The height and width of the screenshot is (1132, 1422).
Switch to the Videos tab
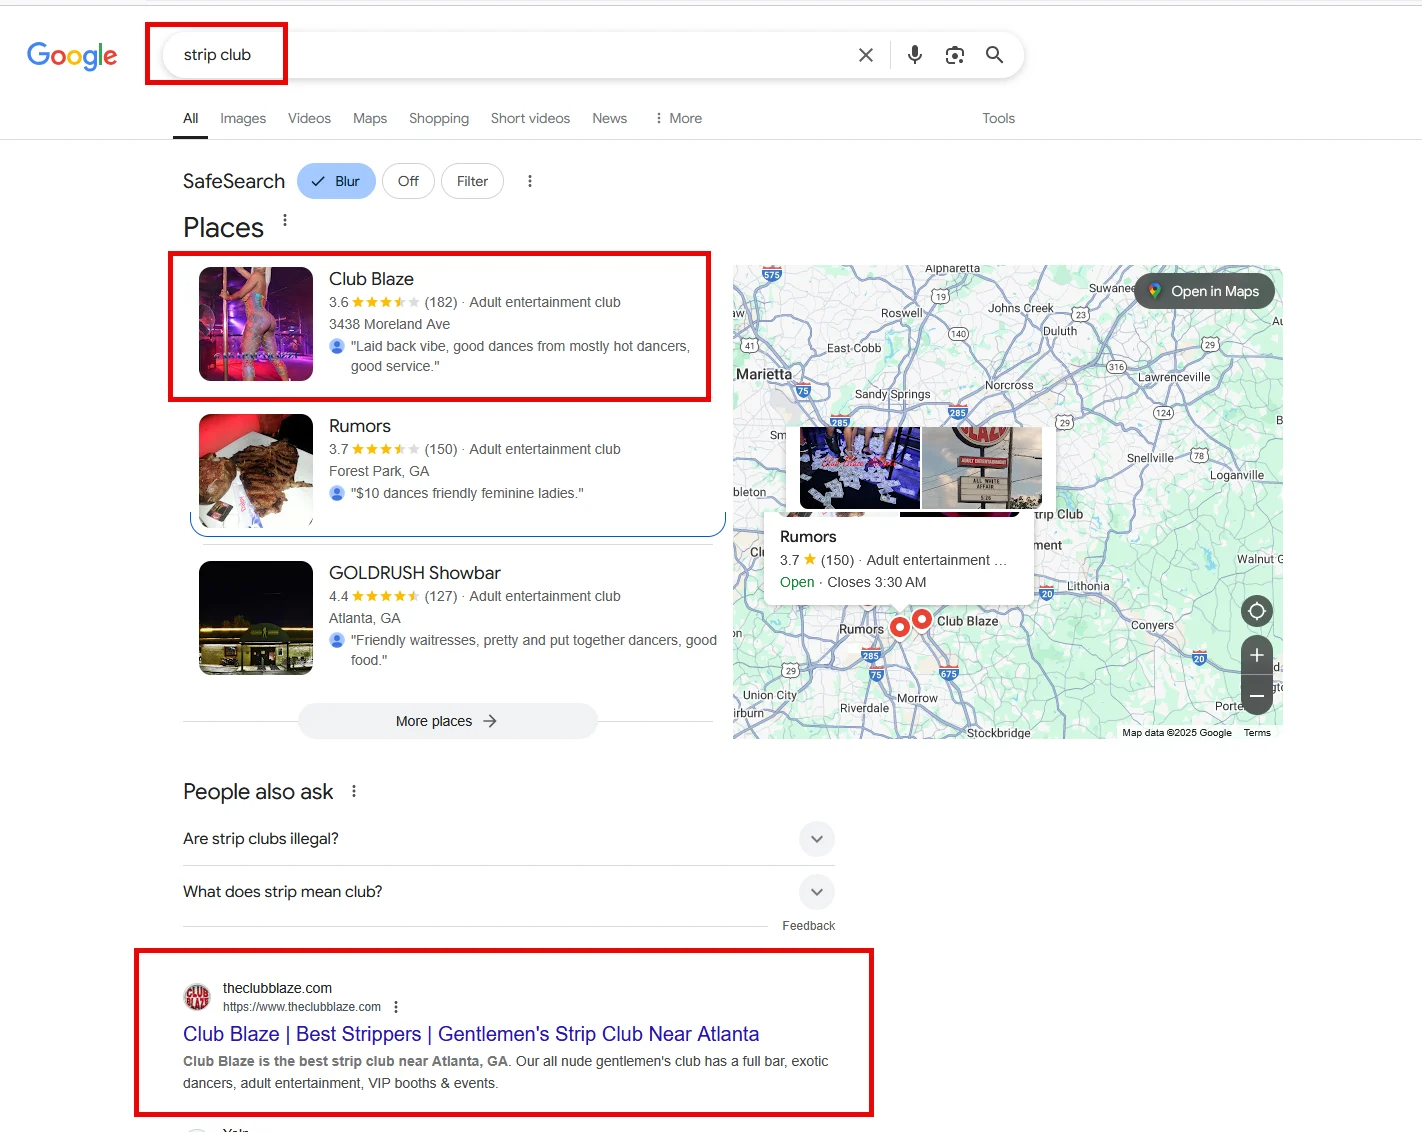309,118
